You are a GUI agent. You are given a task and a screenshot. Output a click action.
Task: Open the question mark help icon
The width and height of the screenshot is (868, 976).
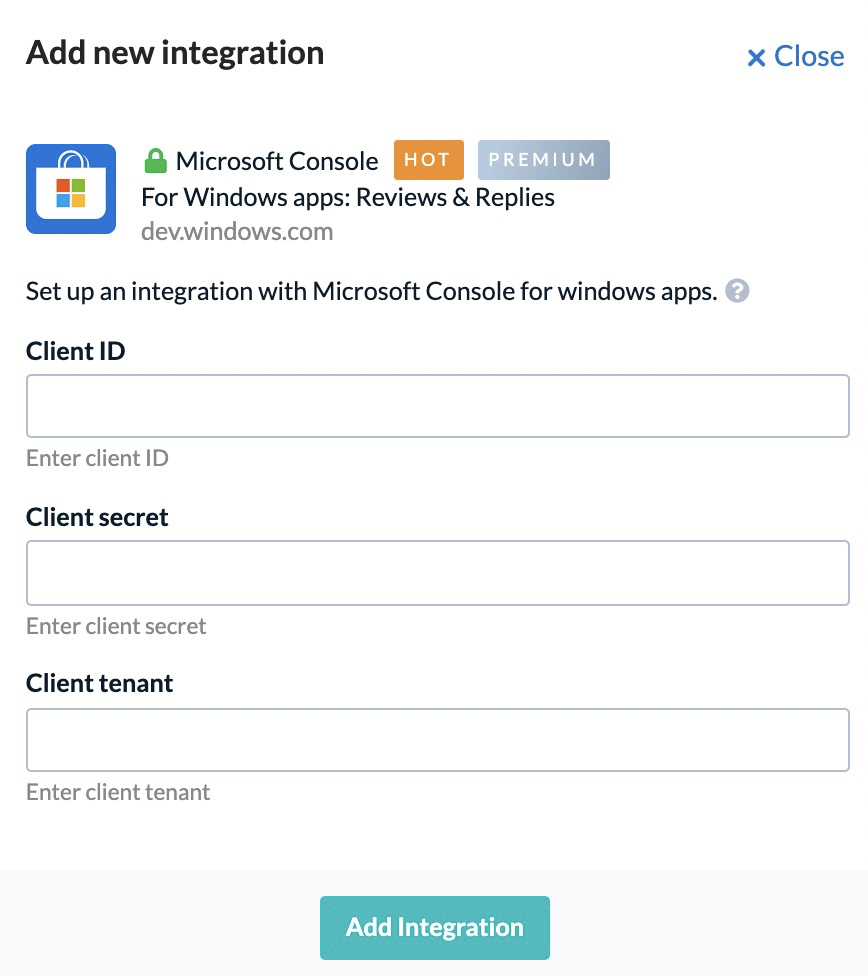point(737,291)
